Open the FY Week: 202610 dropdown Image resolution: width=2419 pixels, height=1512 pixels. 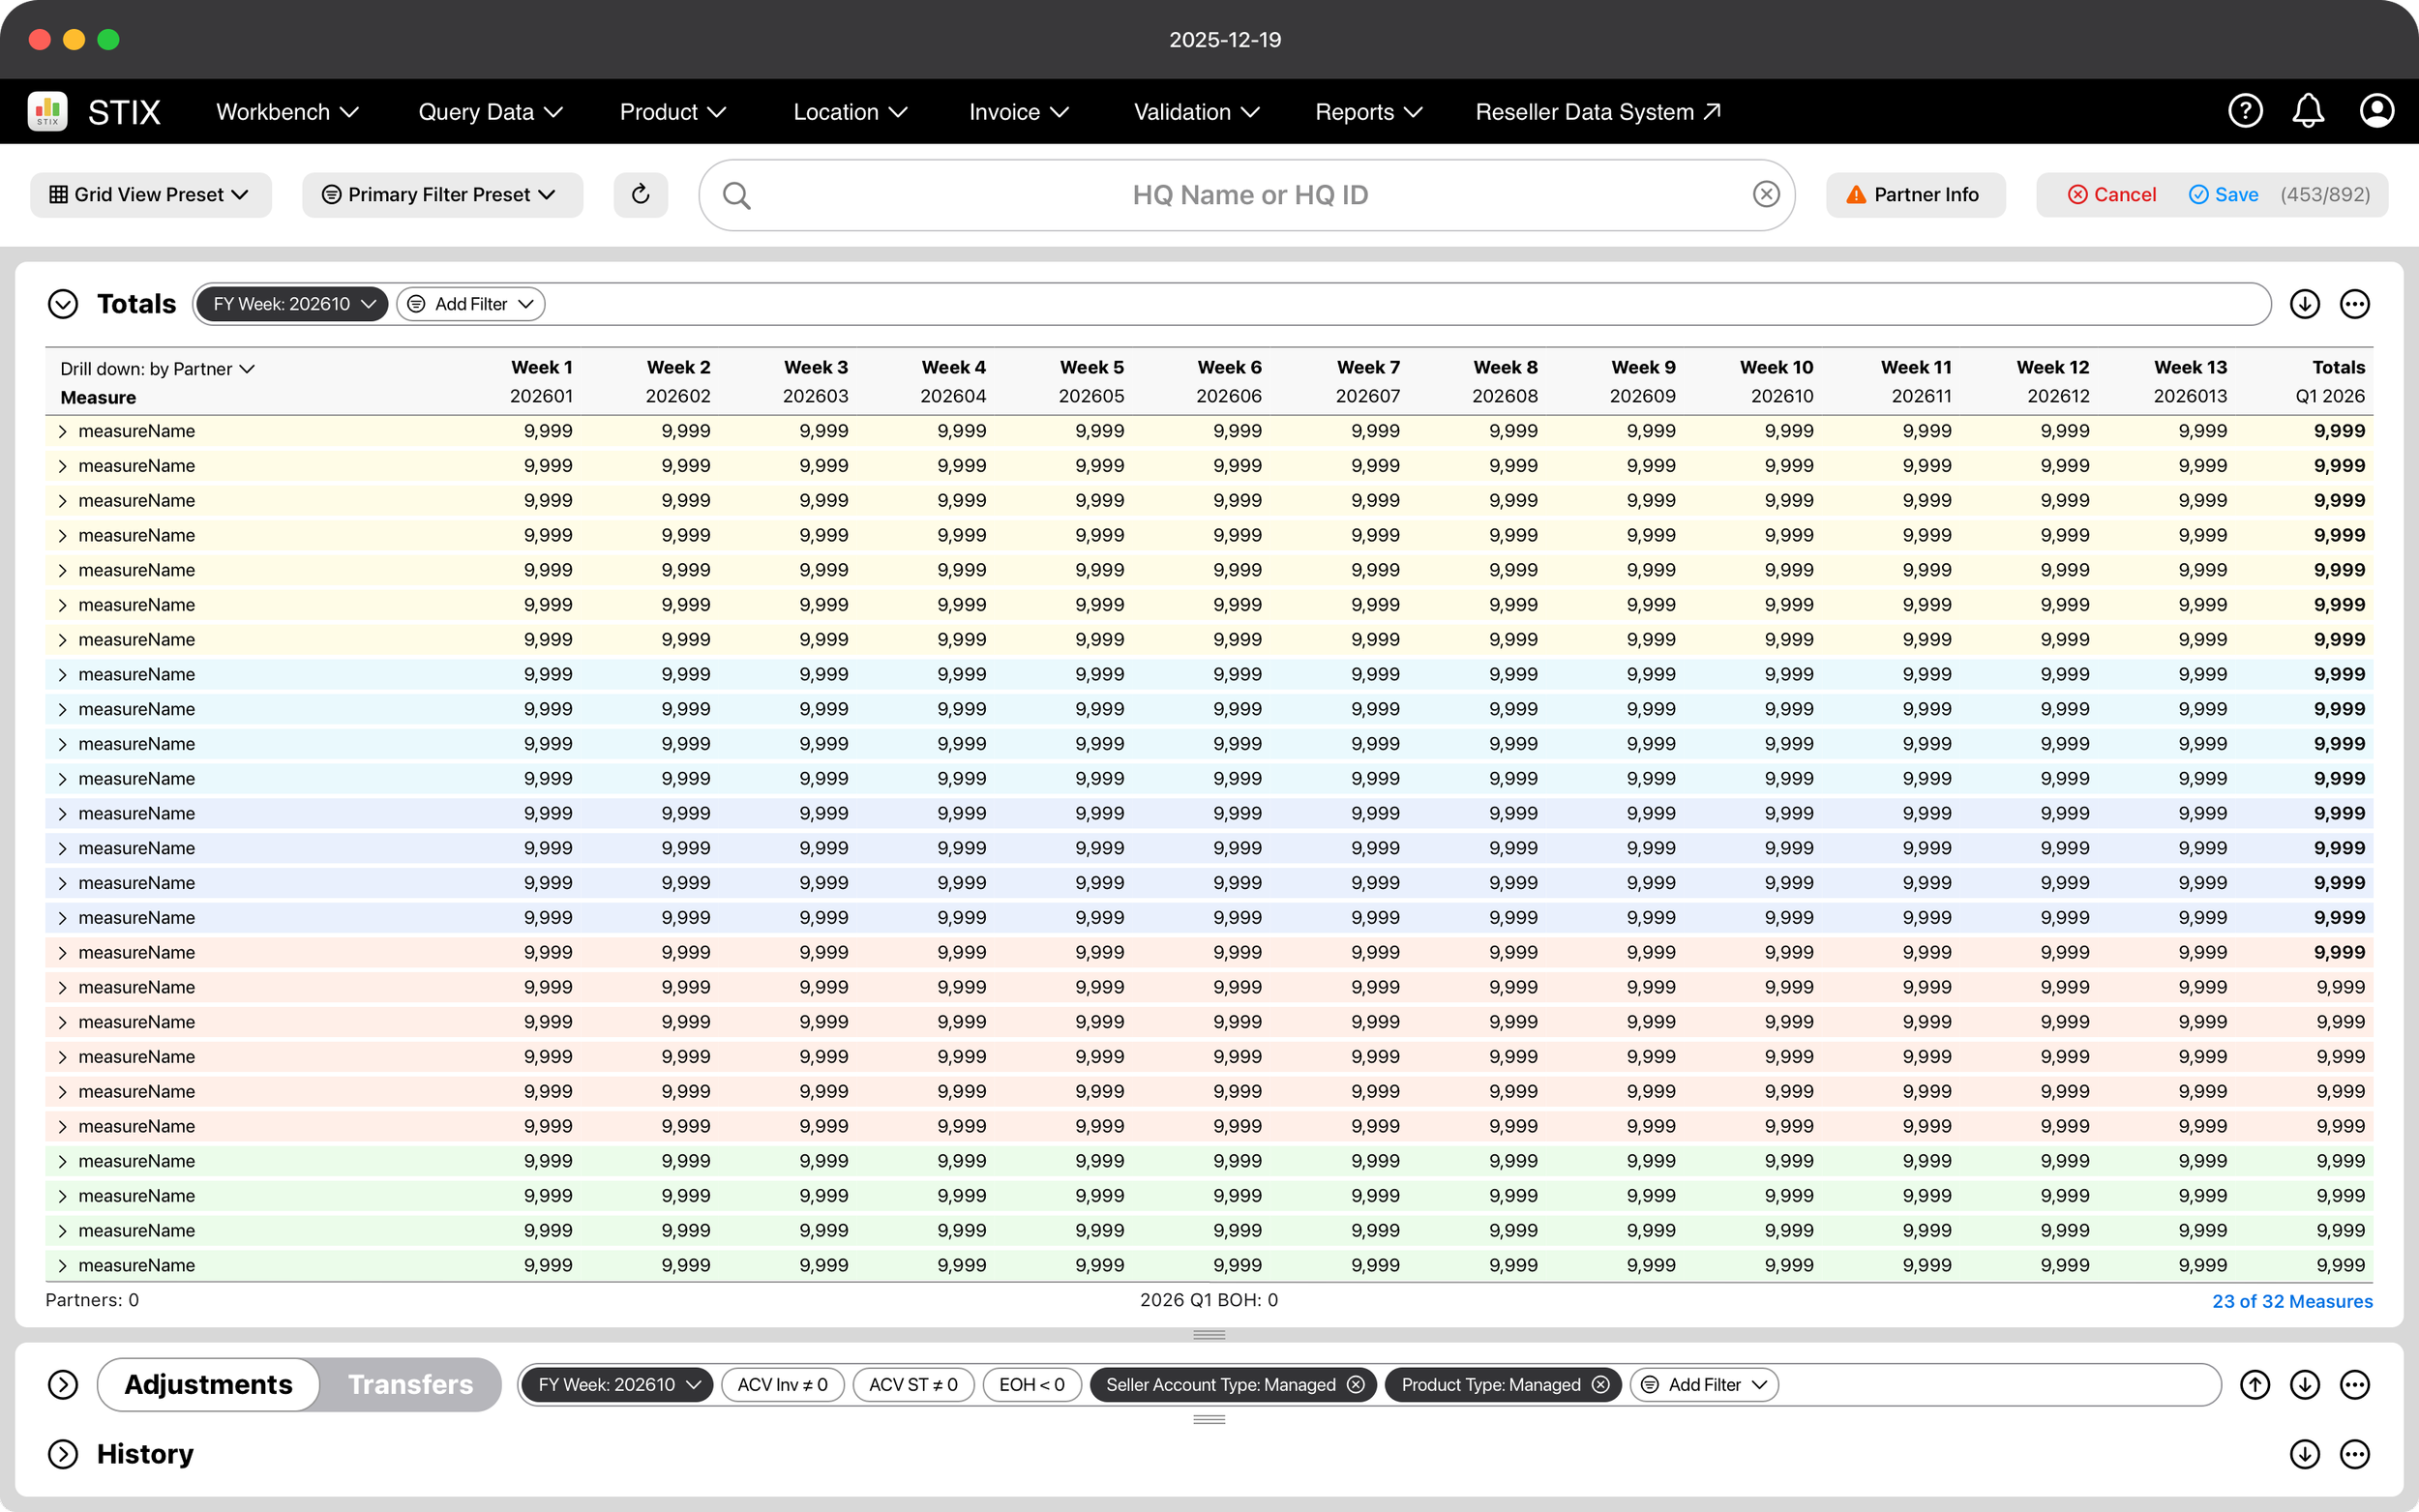click(291, 304)
